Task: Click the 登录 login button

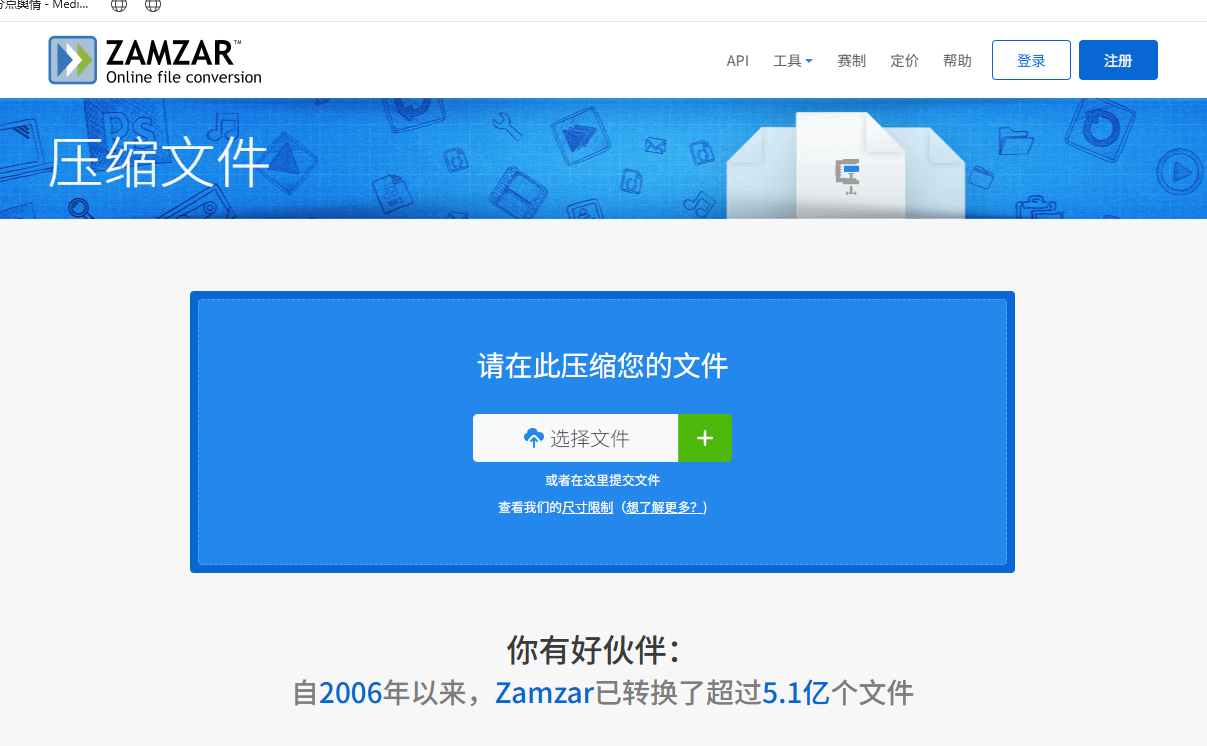Action: (x=1031, y=60)
